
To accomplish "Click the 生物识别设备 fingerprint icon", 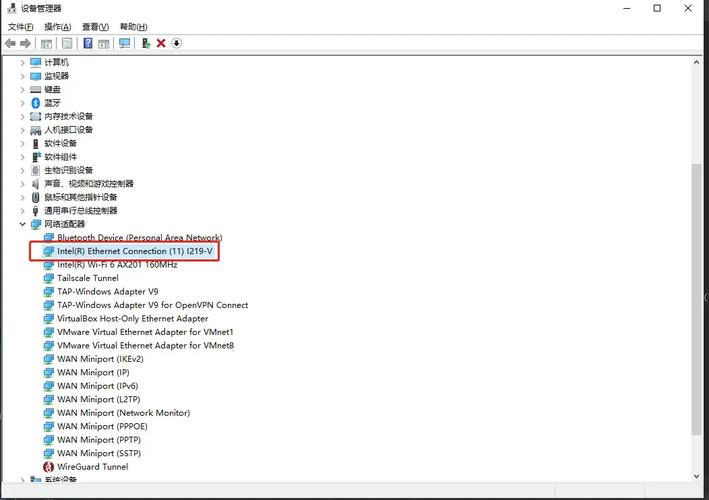I will [36, 170].
